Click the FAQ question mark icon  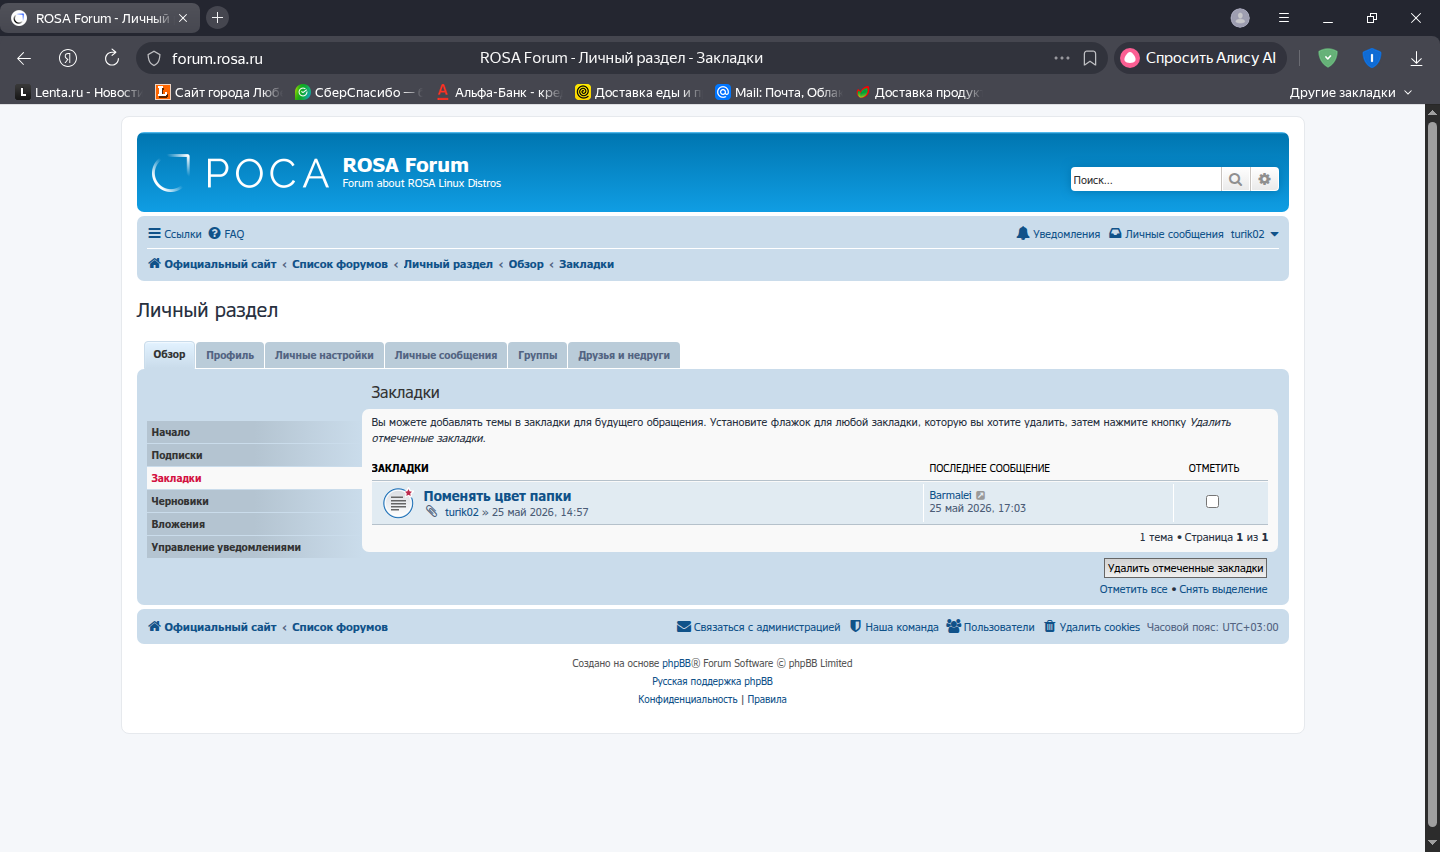(x=214, y=234)
